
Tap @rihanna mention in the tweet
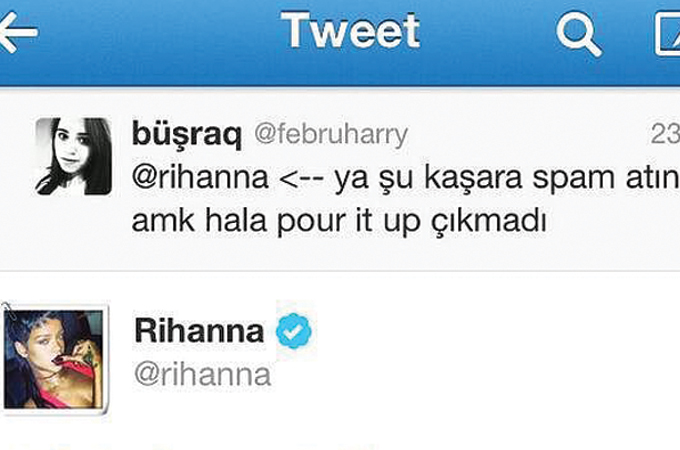(200, 177)
